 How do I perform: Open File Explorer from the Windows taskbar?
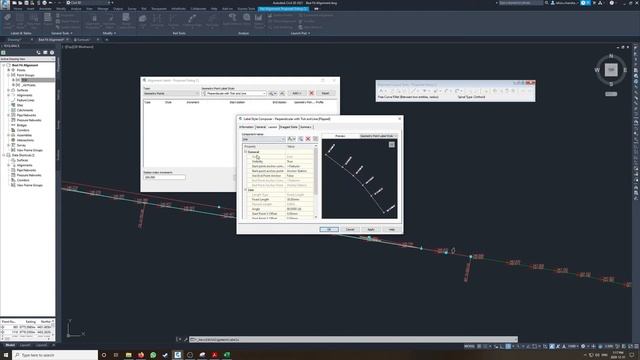coord(129,355)
